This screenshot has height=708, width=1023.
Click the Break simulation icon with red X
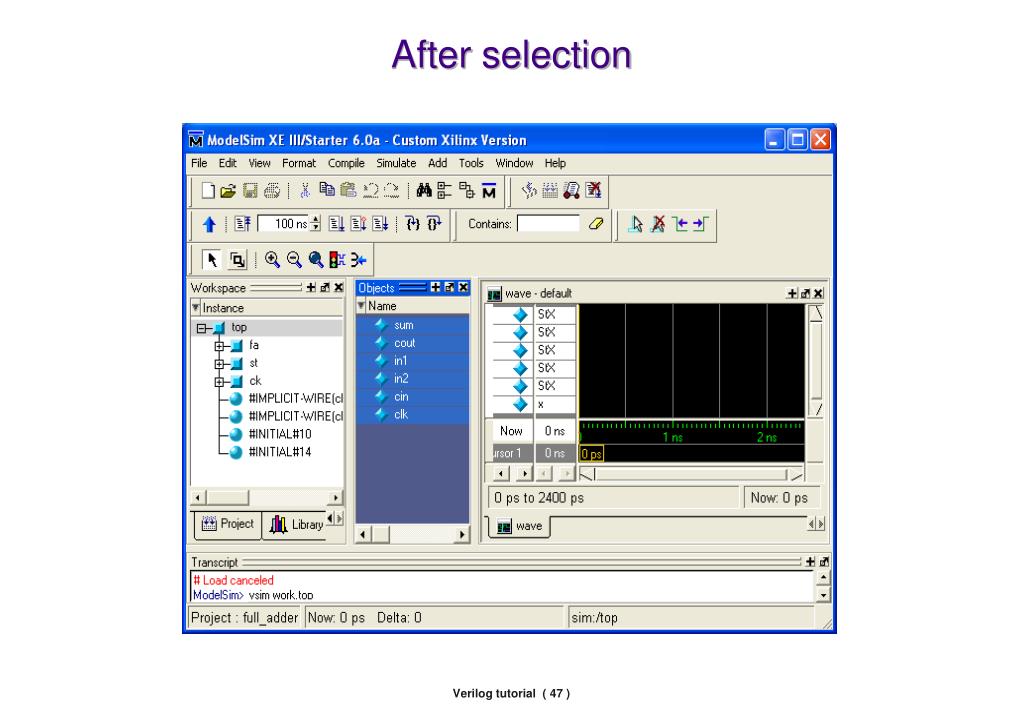pos(594,190)
